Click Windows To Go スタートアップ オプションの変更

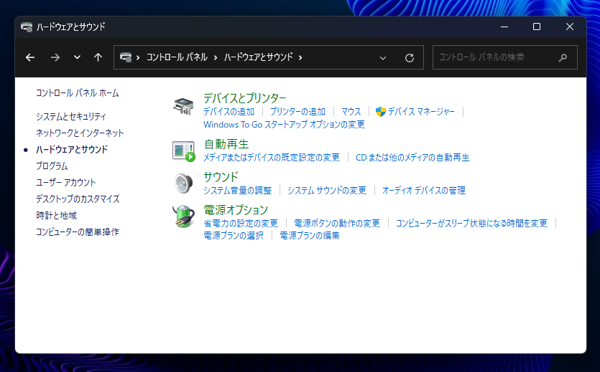[x=284, y=124]
